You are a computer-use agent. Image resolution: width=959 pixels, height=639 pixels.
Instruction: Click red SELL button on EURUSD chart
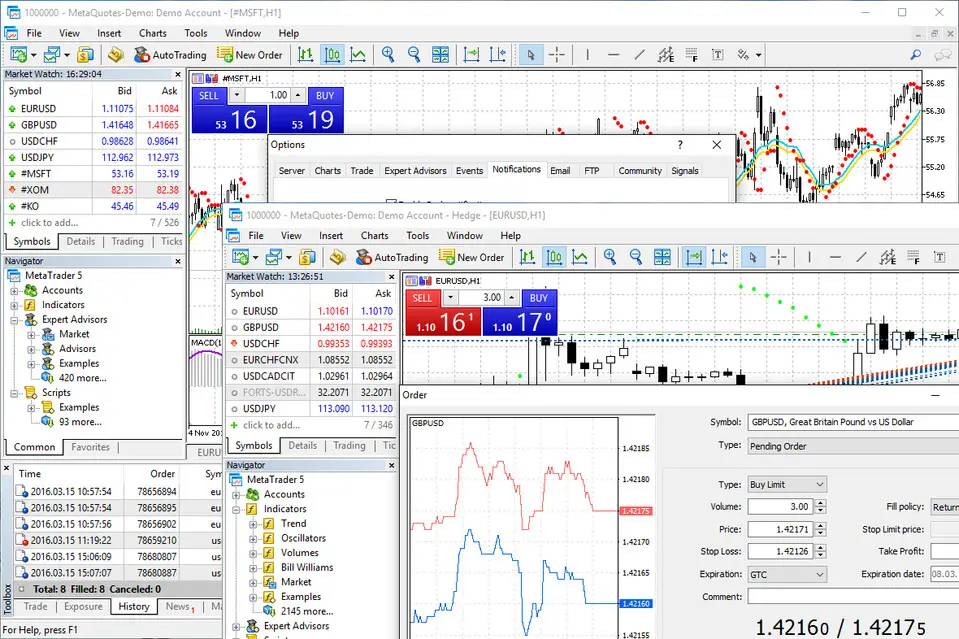click(x=422, y=298)
